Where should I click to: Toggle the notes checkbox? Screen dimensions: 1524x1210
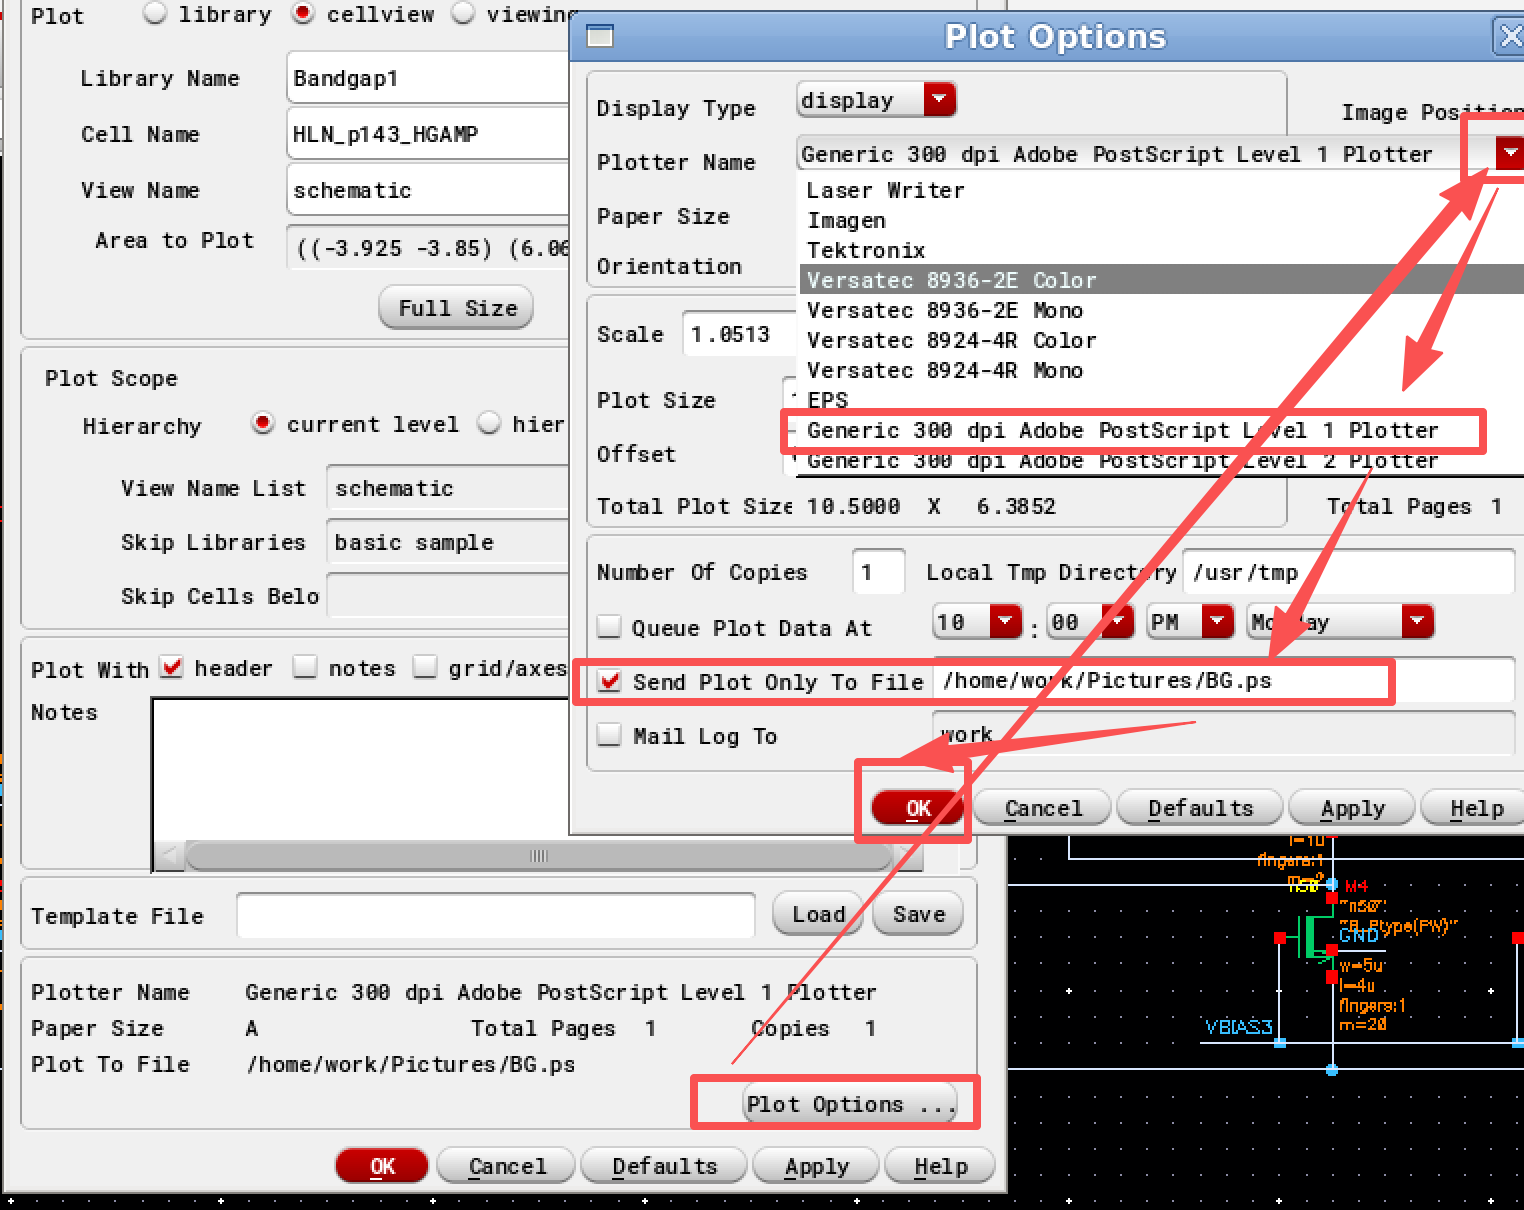pyautogui.click(x=305, y=667)
